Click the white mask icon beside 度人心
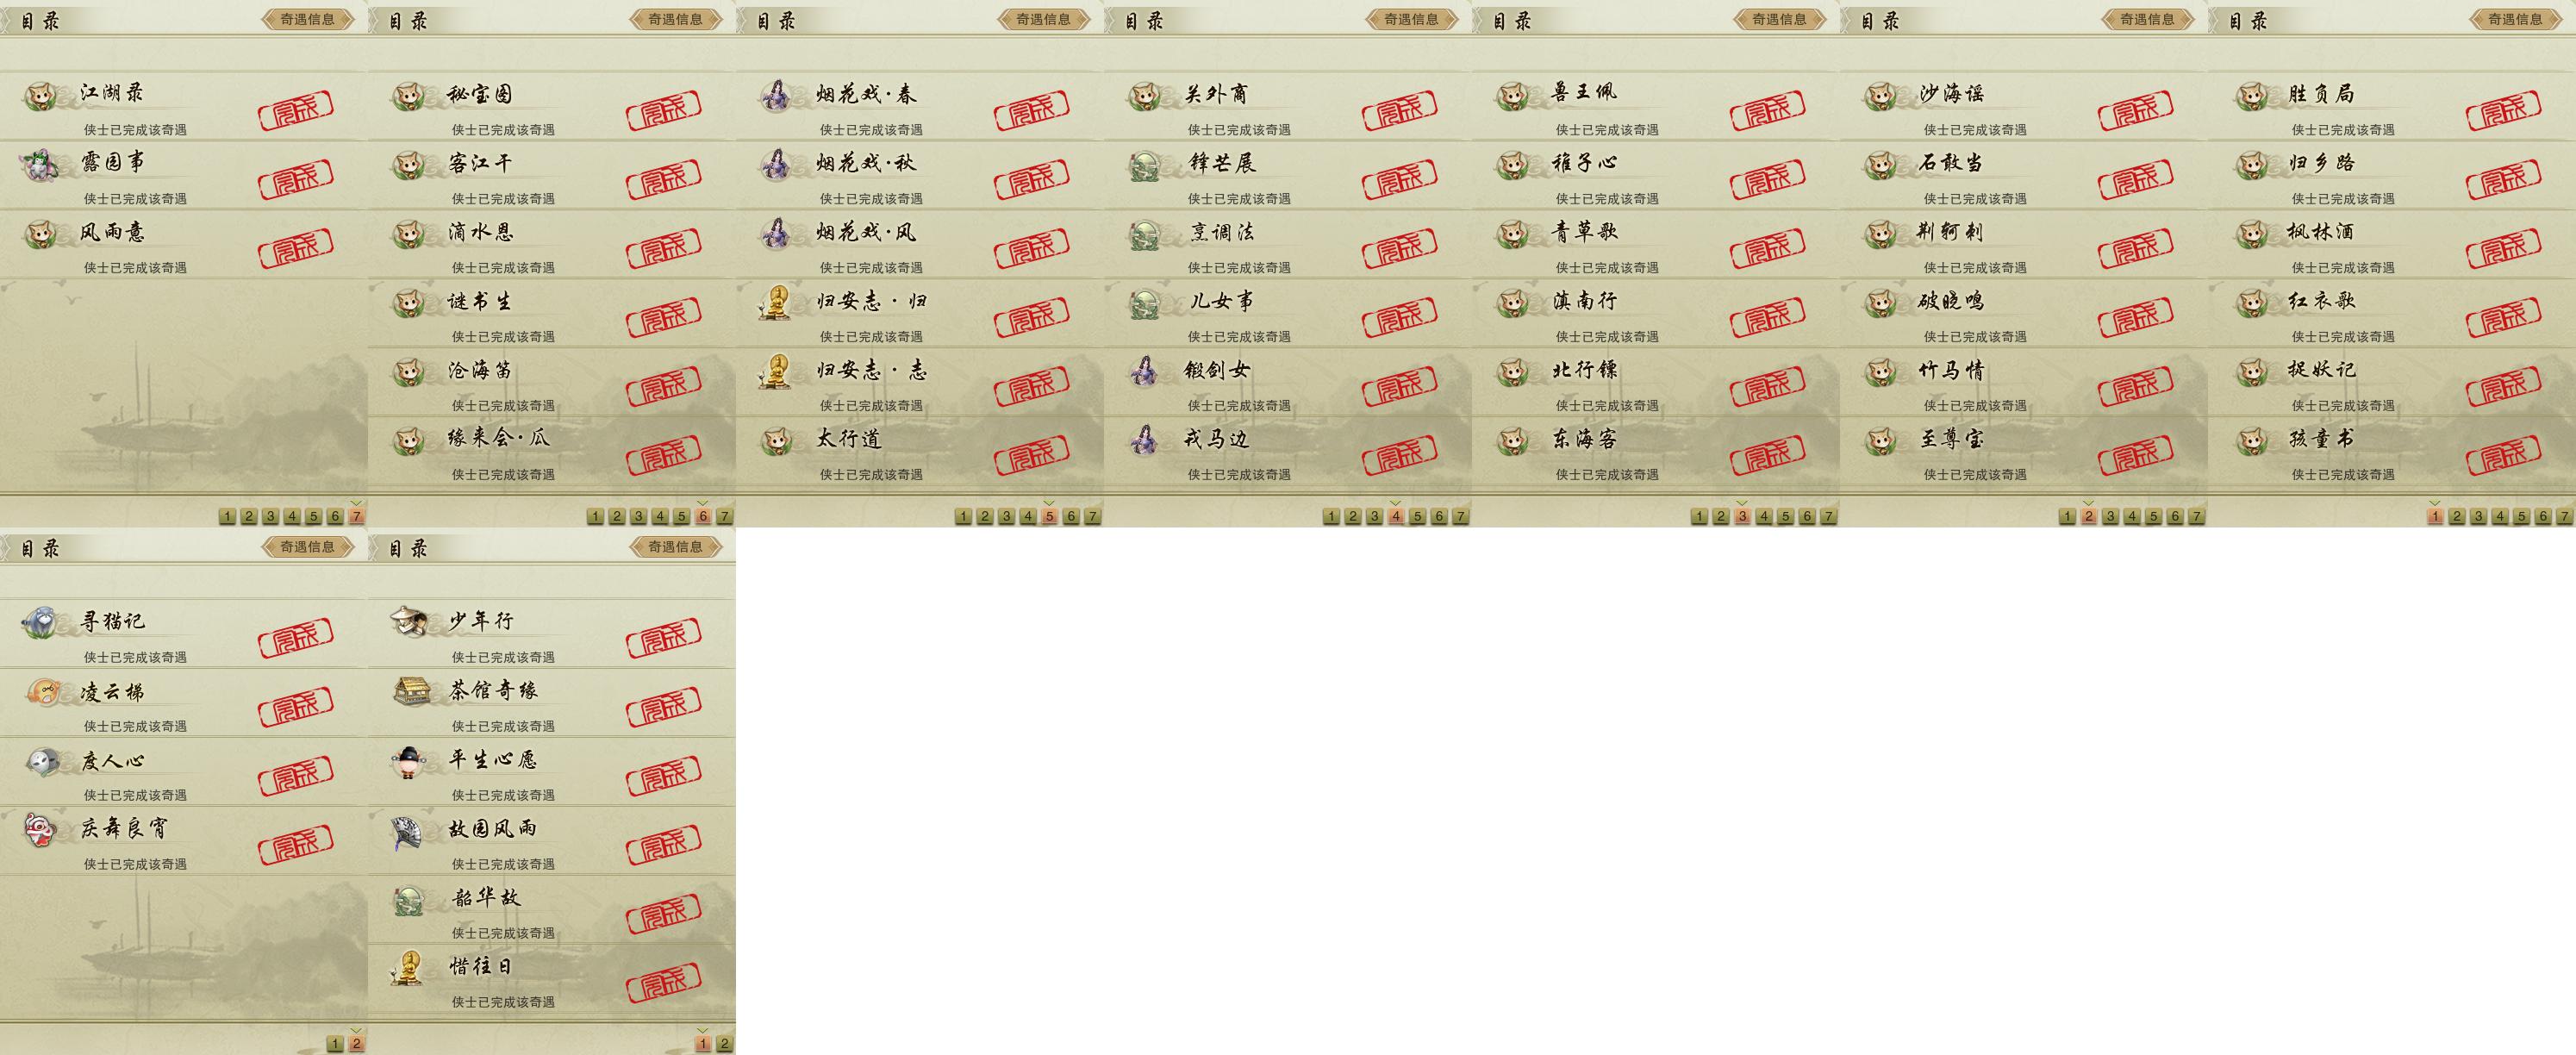Image resolution: width=2576 pixels, height=1055 pixels. click(41, 761)
